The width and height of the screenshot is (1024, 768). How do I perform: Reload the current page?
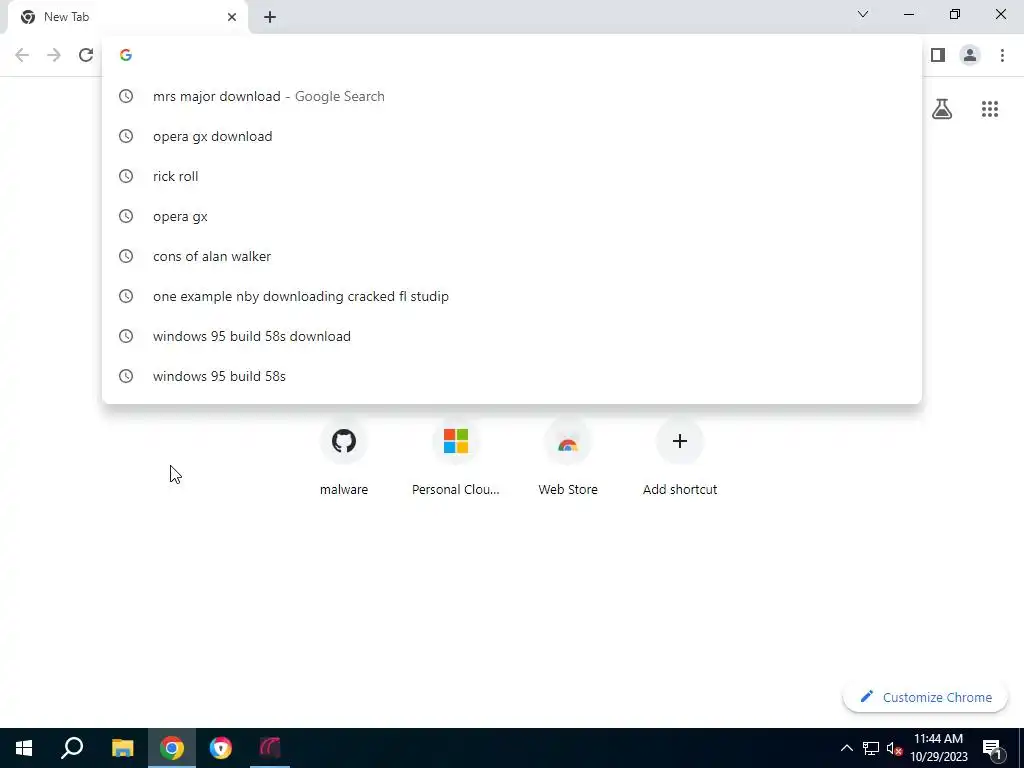(86, 55)
